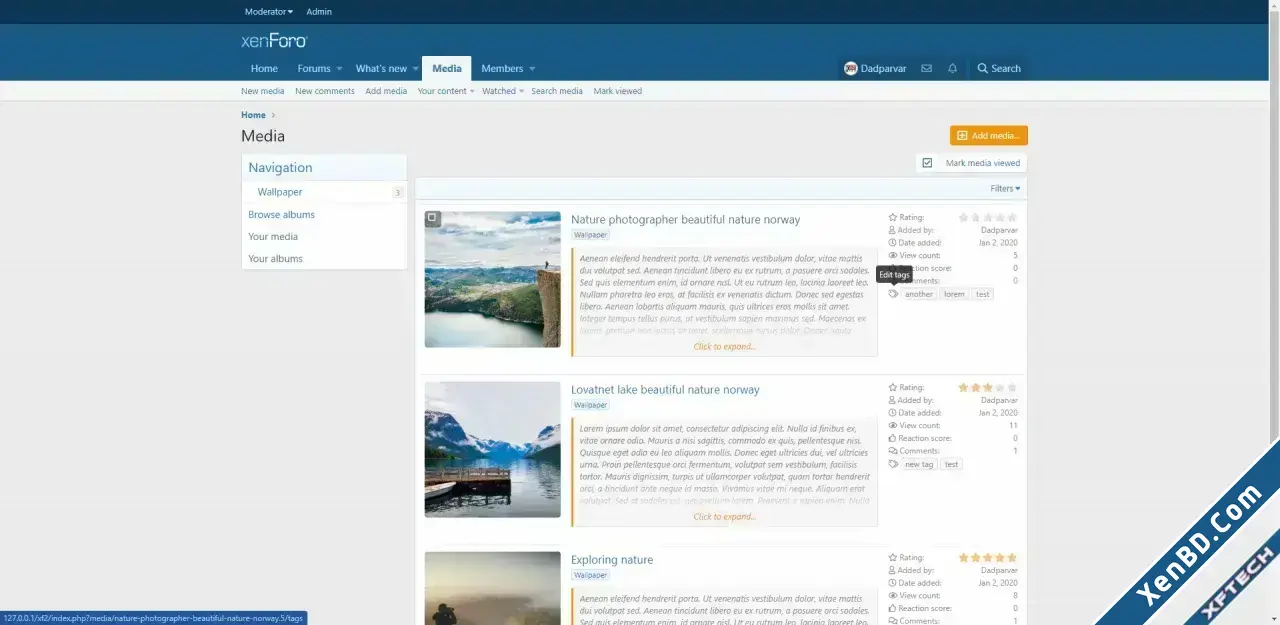Expand first item's description via Click to expand

725,347
